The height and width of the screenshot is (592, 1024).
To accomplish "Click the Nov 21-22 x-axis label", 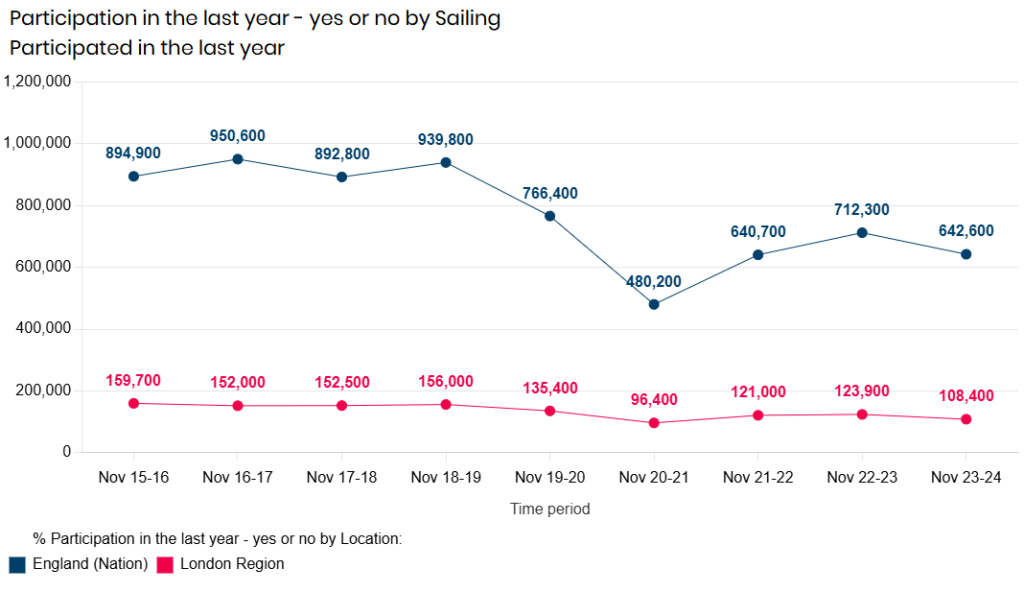I will click(758, 478).
